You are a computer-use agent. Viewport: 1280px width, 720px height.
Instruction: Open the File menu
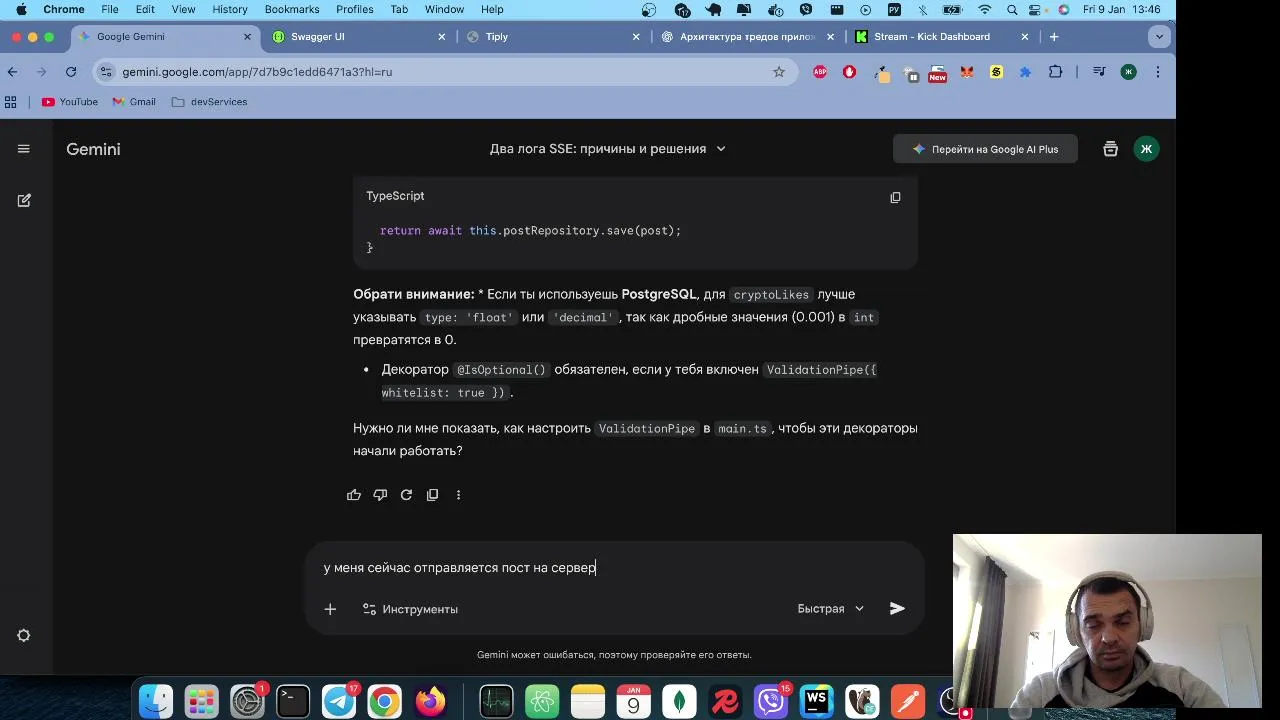pos(110,9)
